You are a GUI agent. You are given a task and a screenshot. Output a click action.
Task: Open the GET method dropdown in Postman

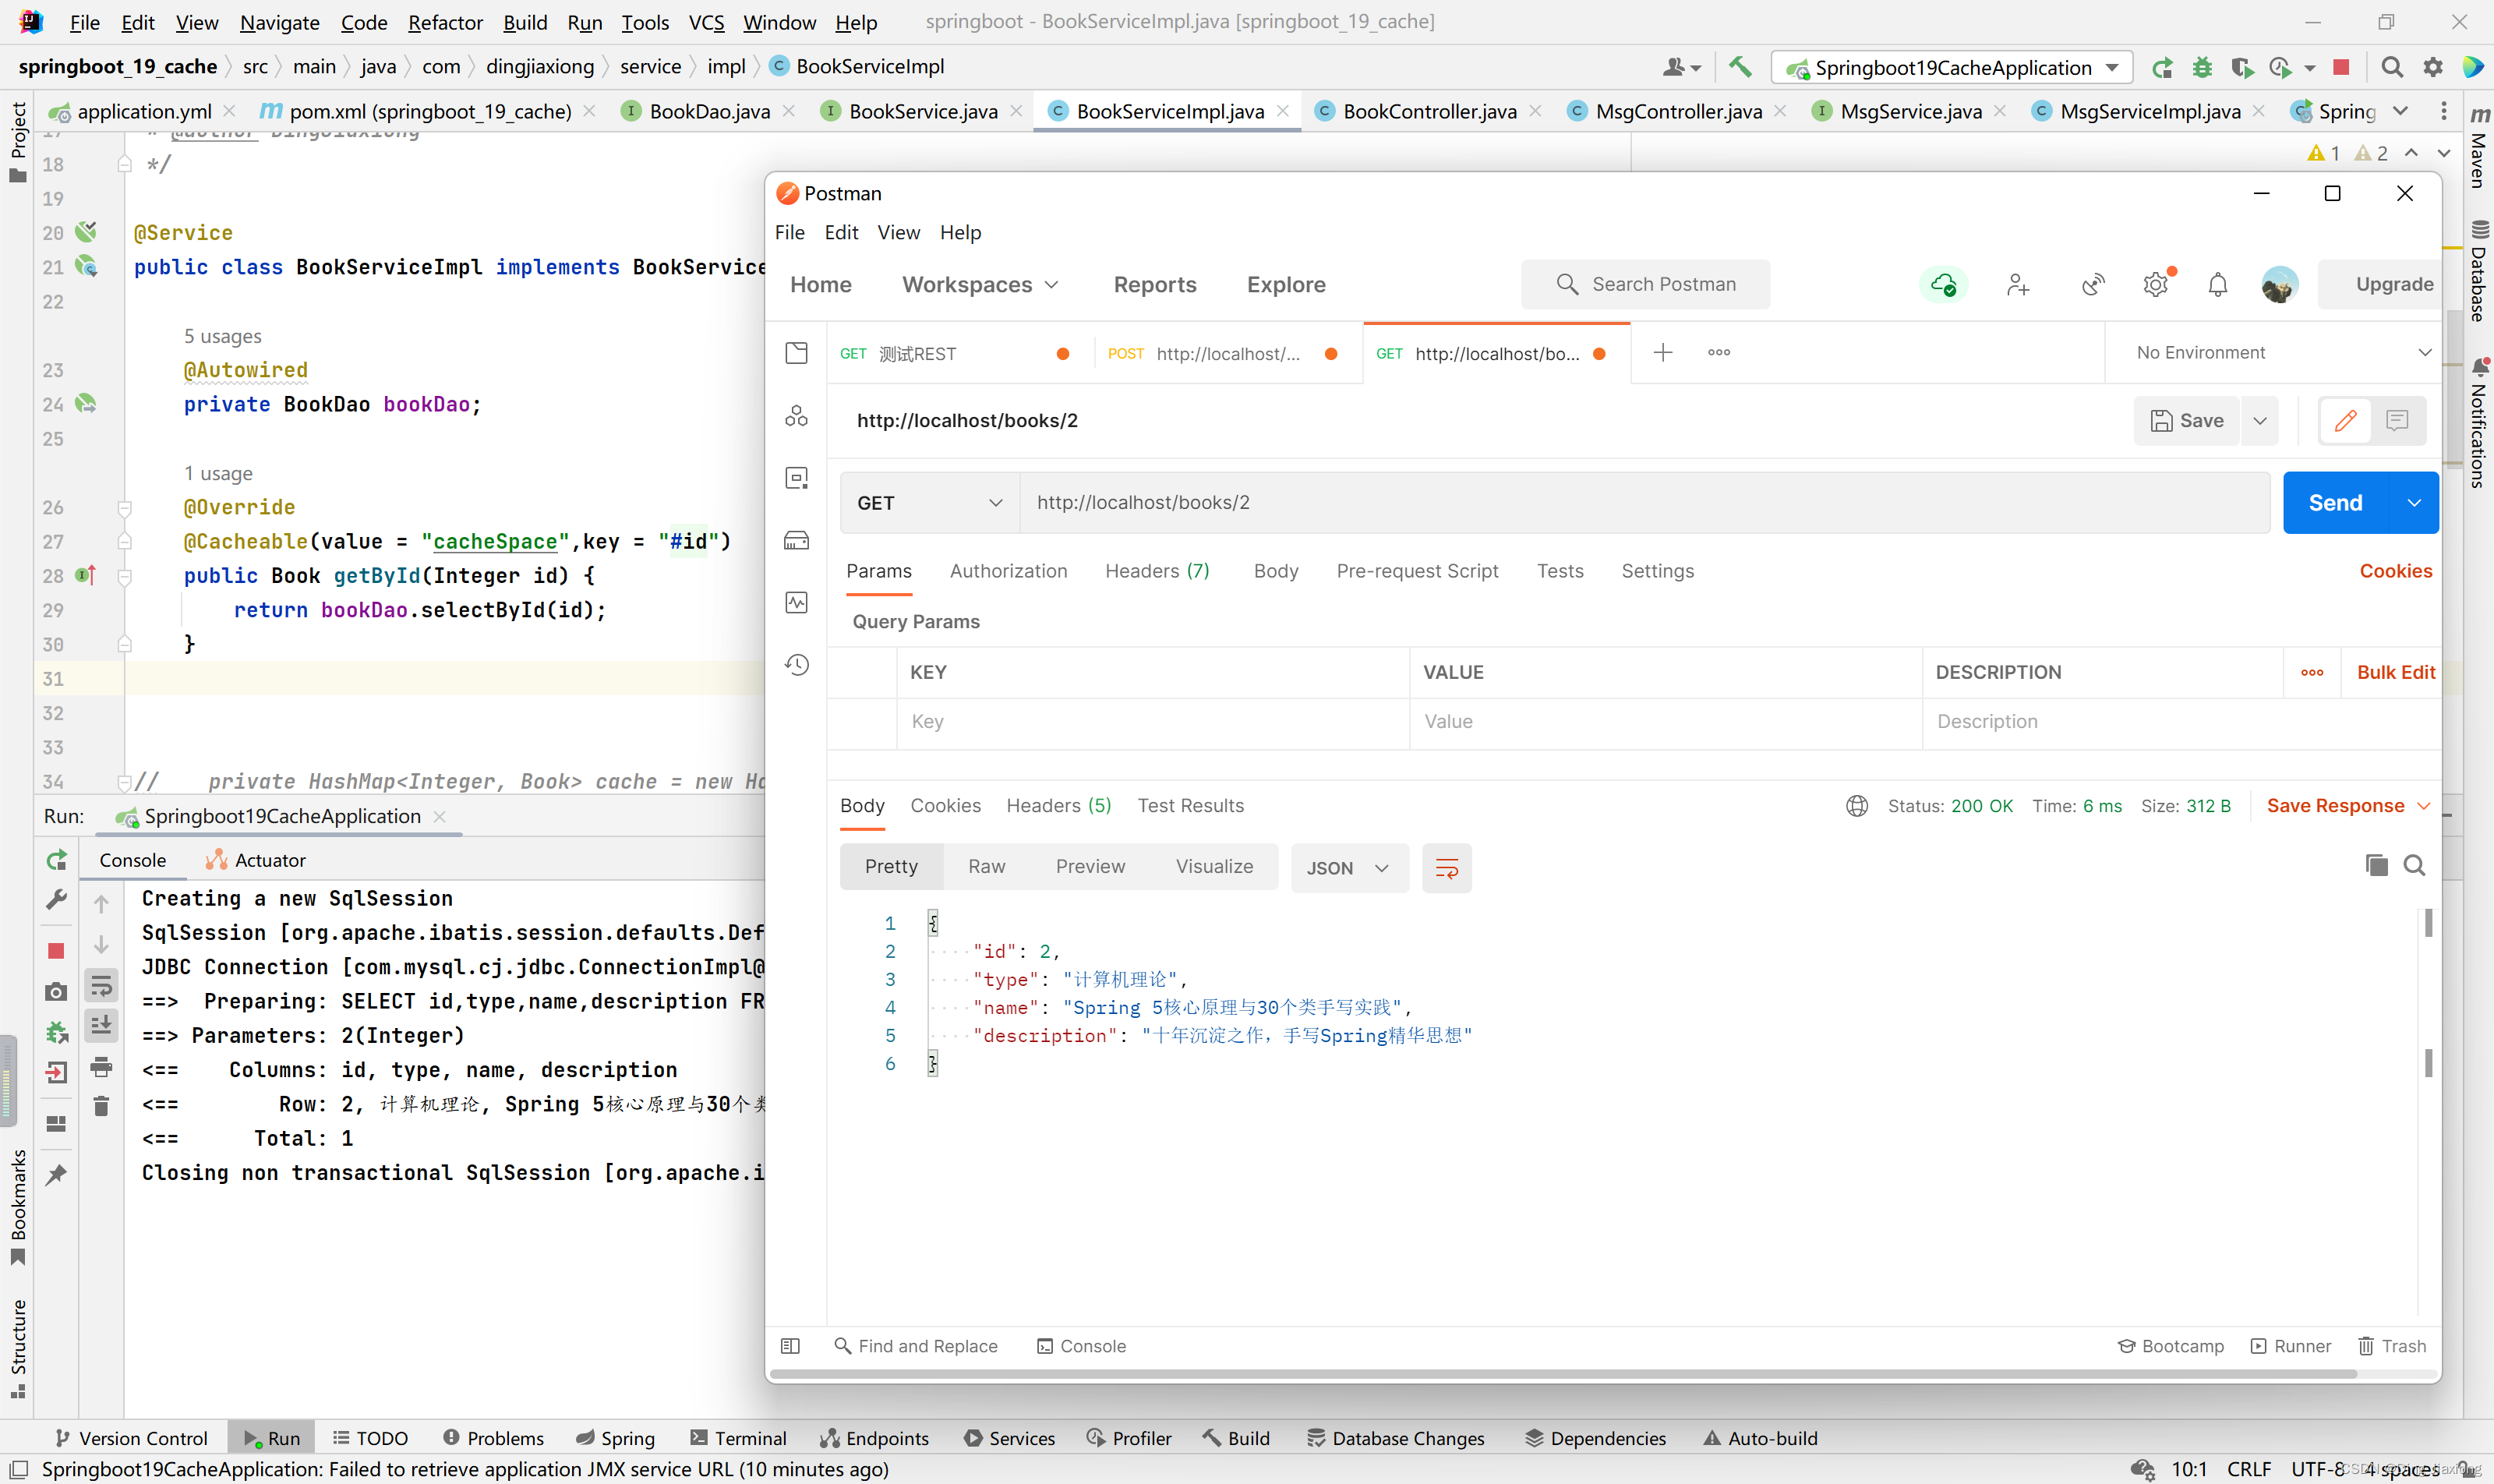point(929,503)
